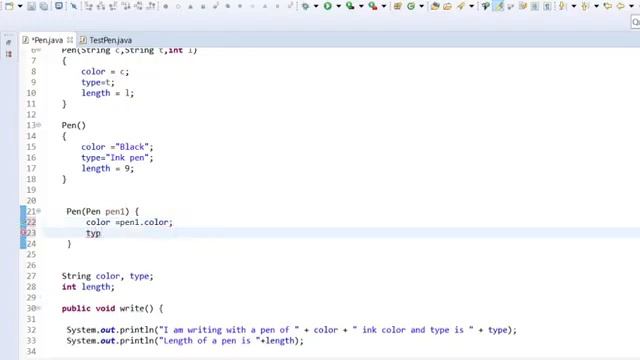Click the top left sidebar view icon
This screenshot has height=360, width=640.
pyautogui.click(x=9, y=42)
